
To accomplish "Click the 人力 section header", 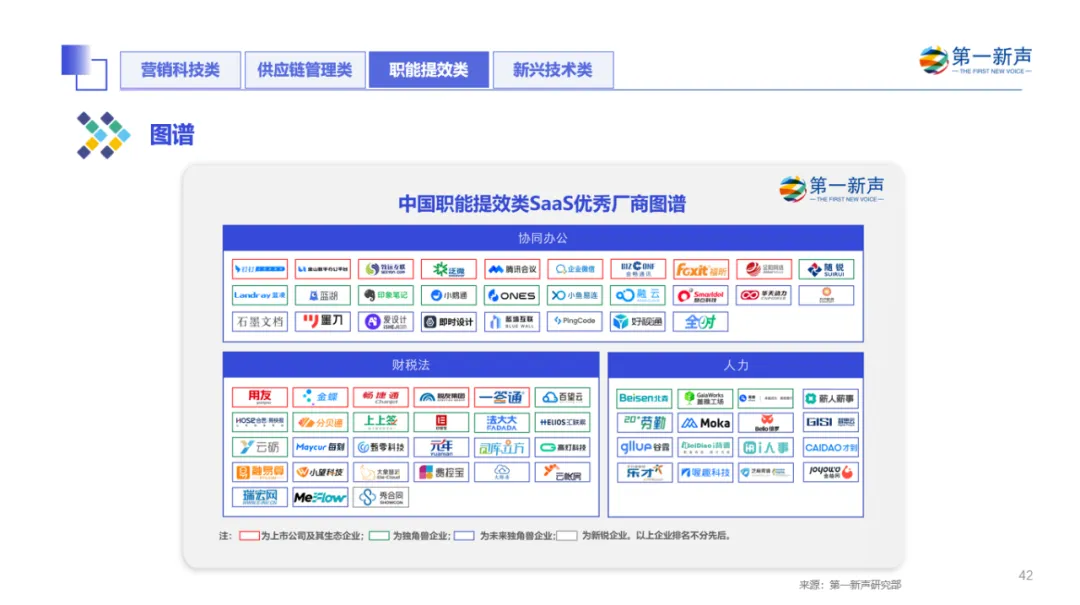I will coord(736,365).
